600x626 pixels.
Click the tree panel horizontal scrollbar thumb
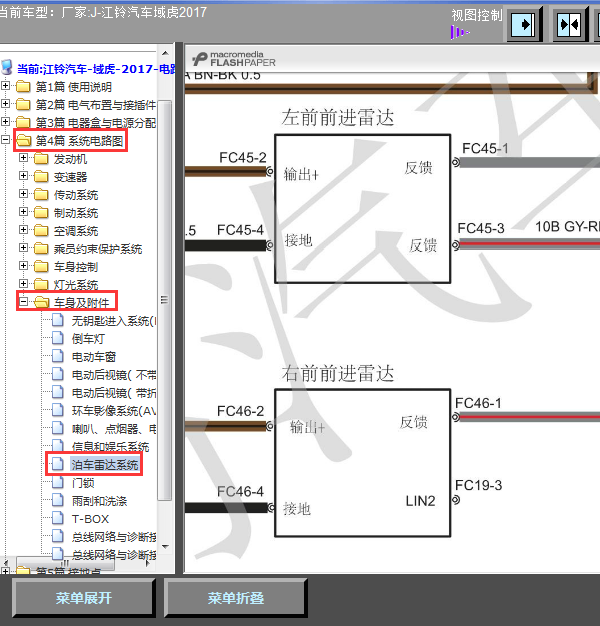pyautogui.click(x=66, y=563)
